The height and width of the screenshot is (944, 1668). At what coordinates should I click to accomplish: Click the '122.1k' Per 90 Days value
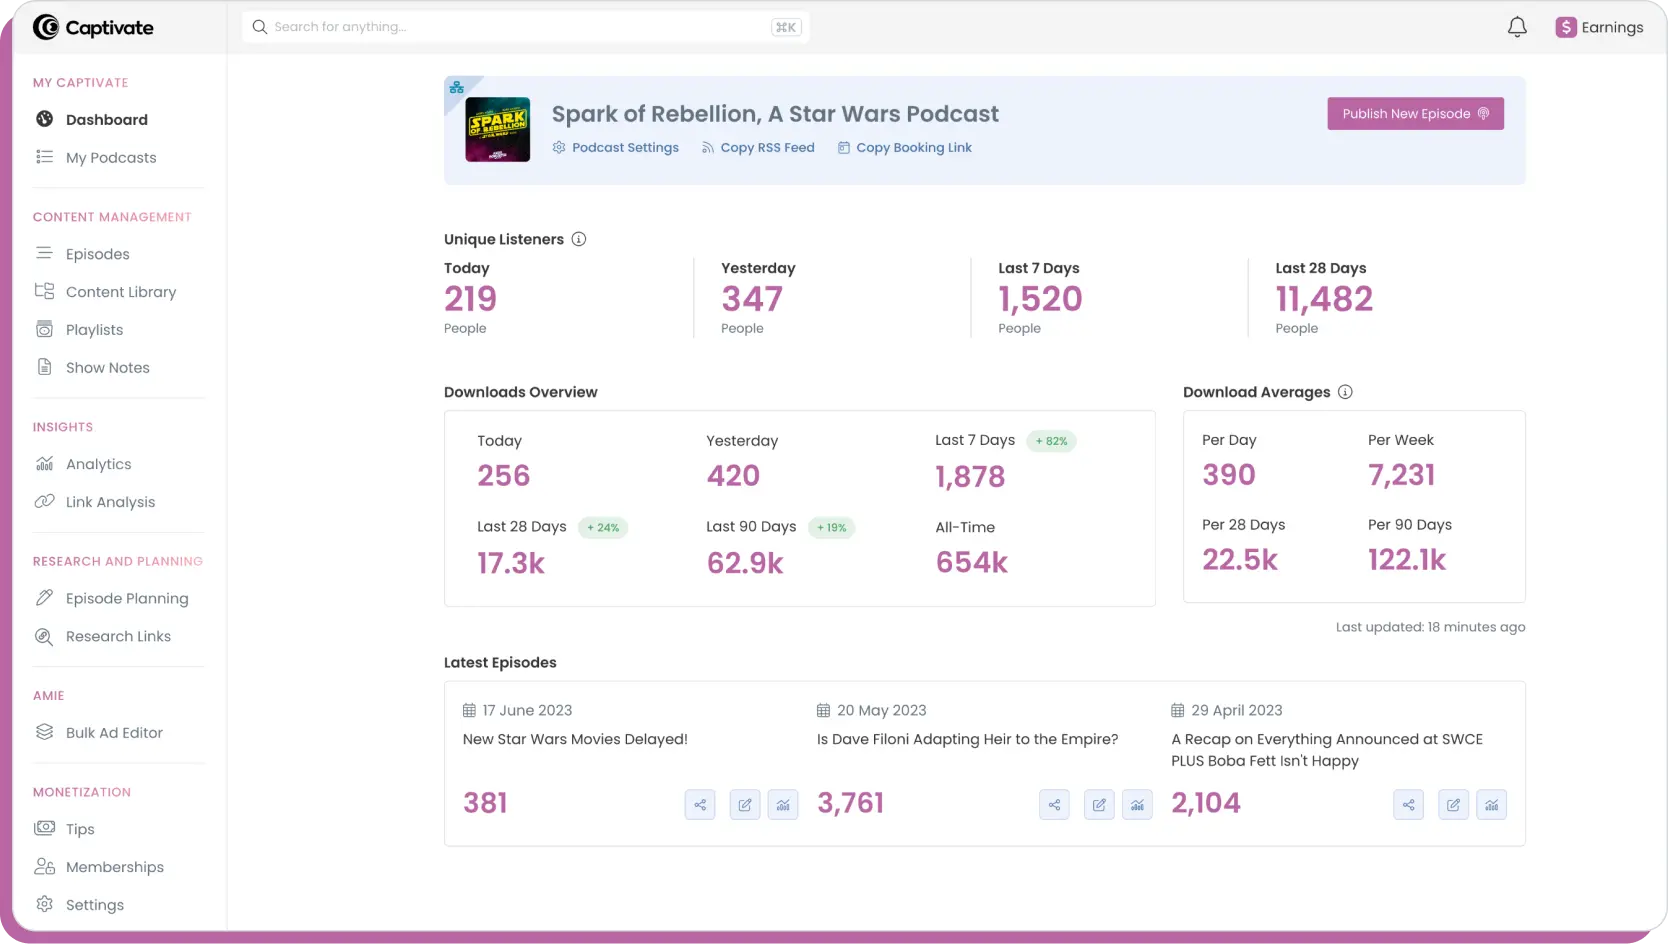1407,560
